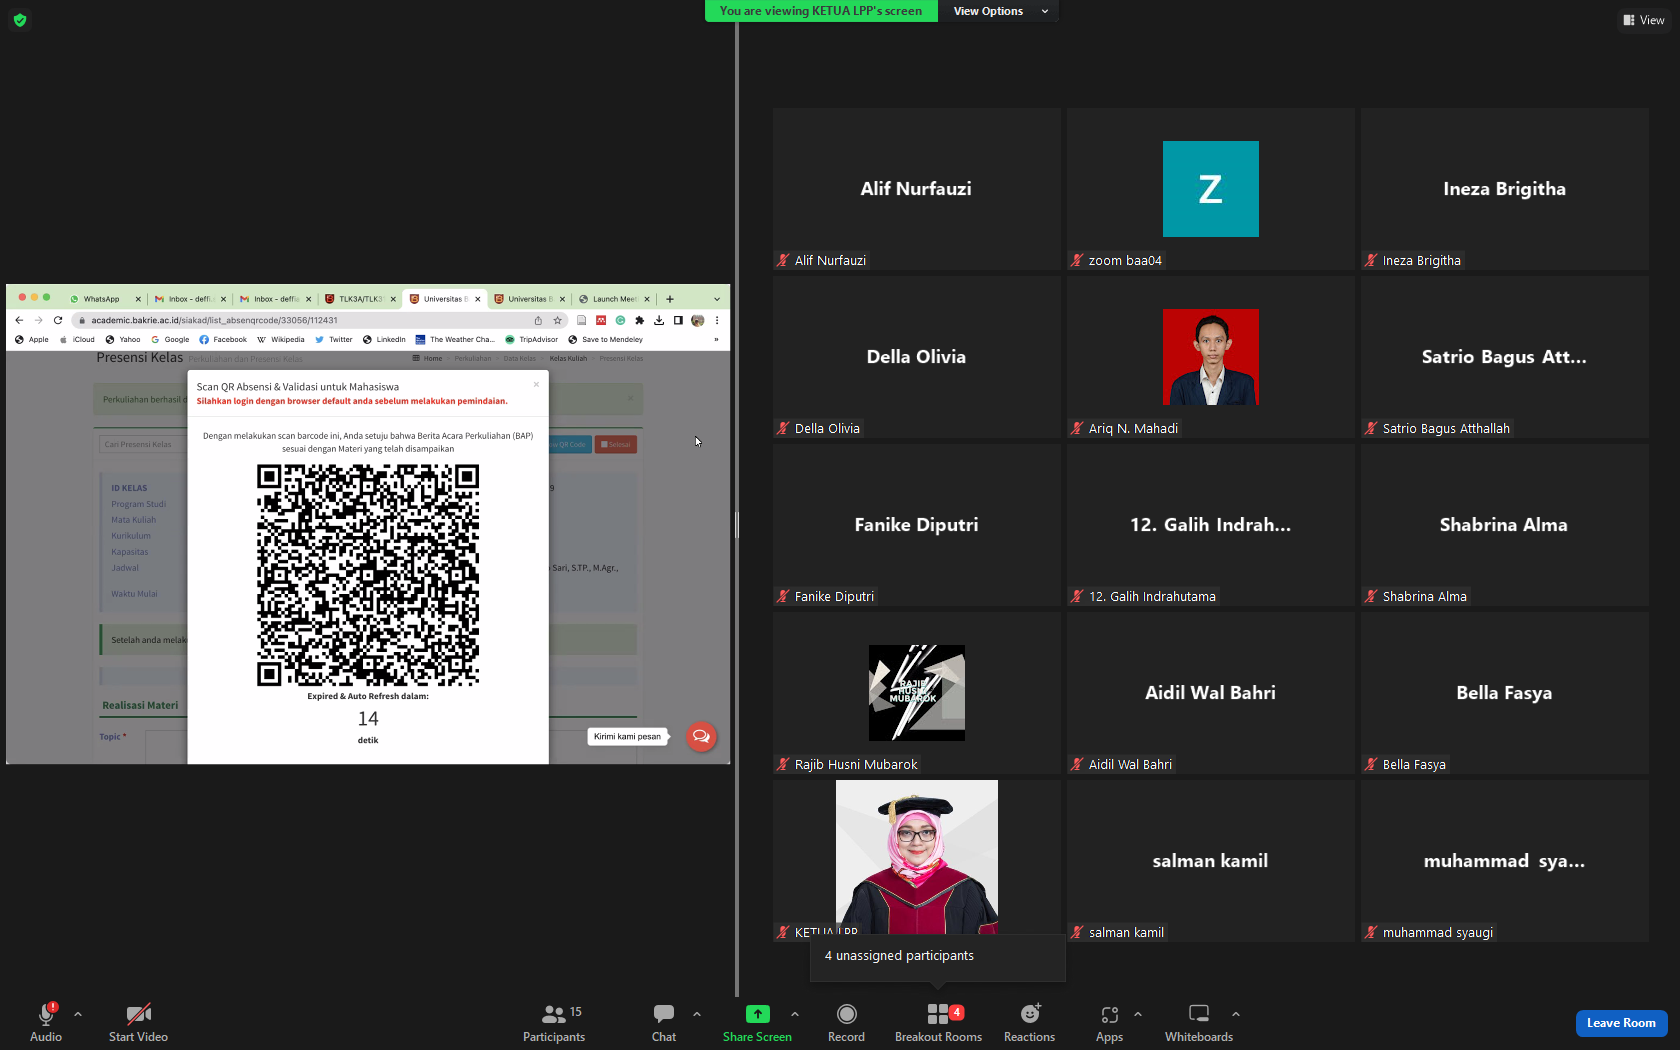Click the browser back arrow in shared screen

19,320
